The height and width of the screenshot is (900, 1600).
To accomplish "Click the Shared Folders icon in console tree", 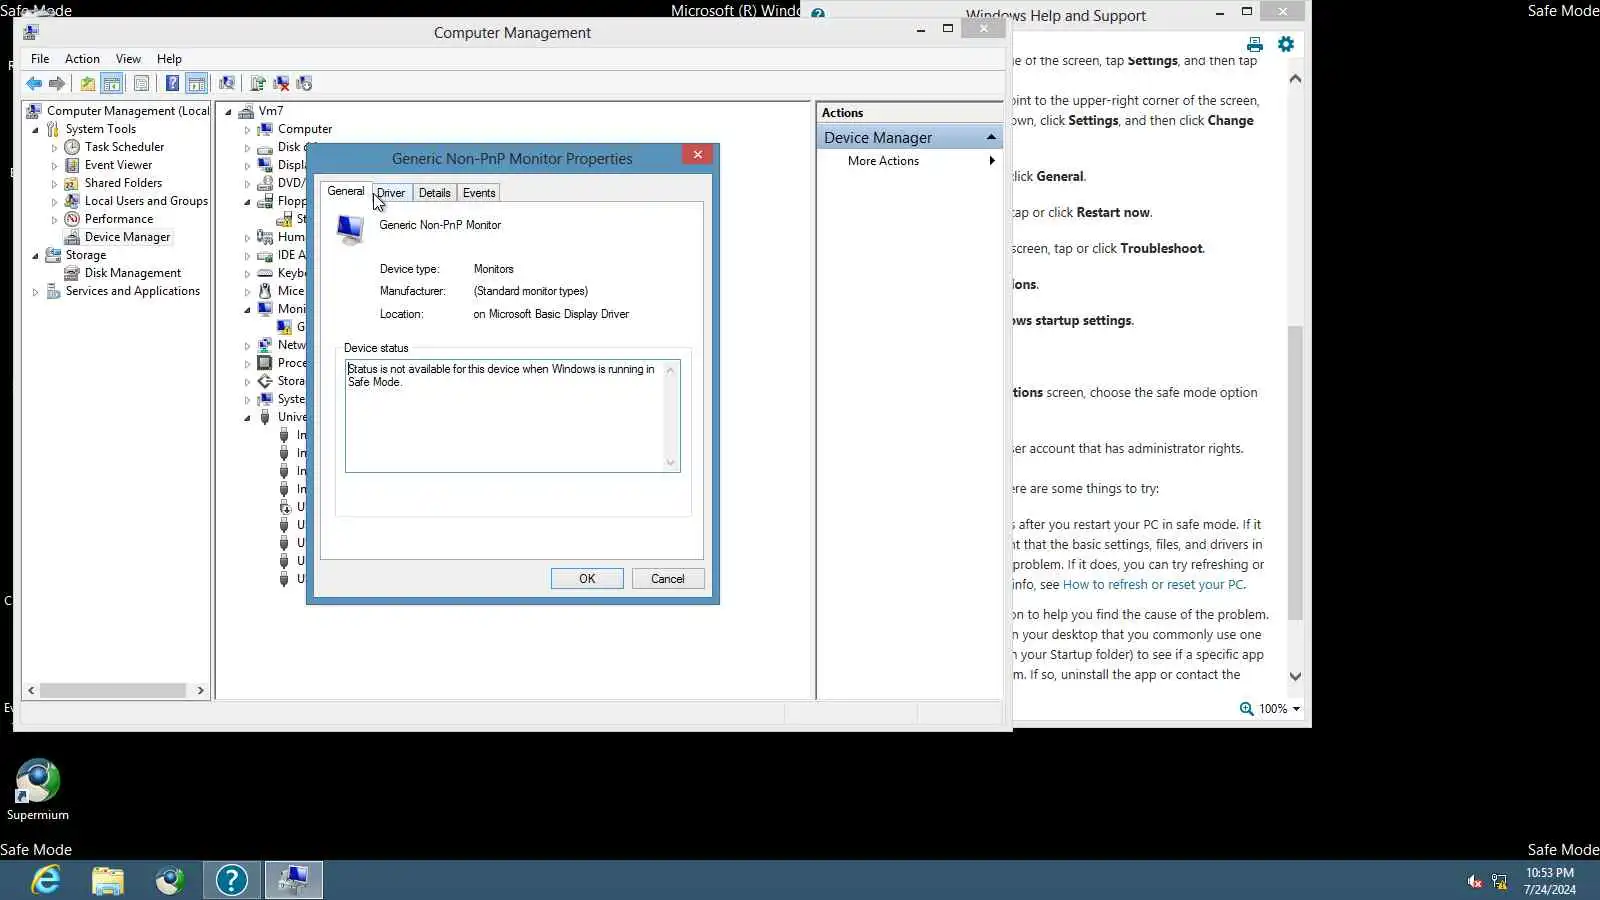I will tap(72, 183).
